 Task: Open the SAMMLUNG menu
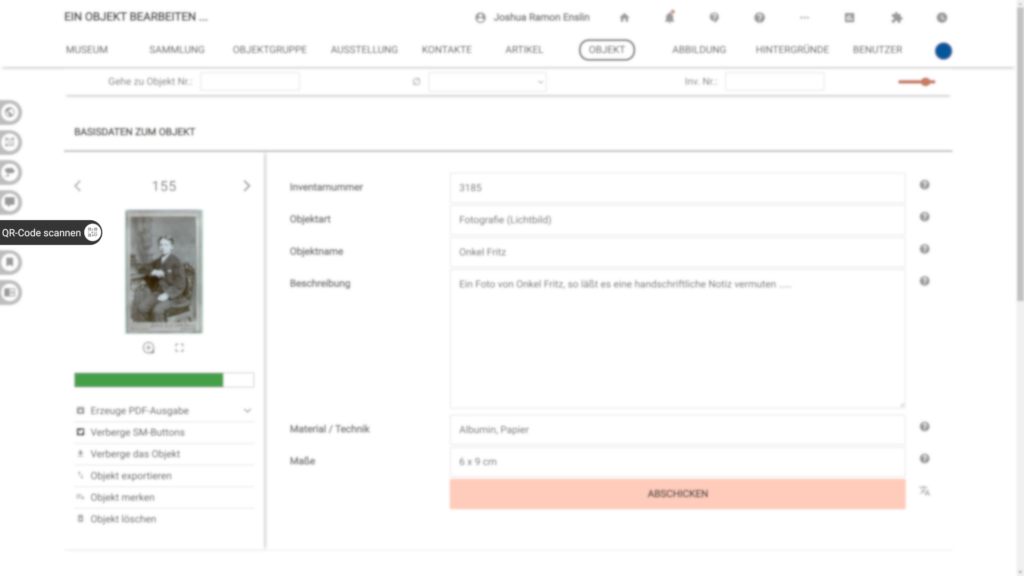177,50
